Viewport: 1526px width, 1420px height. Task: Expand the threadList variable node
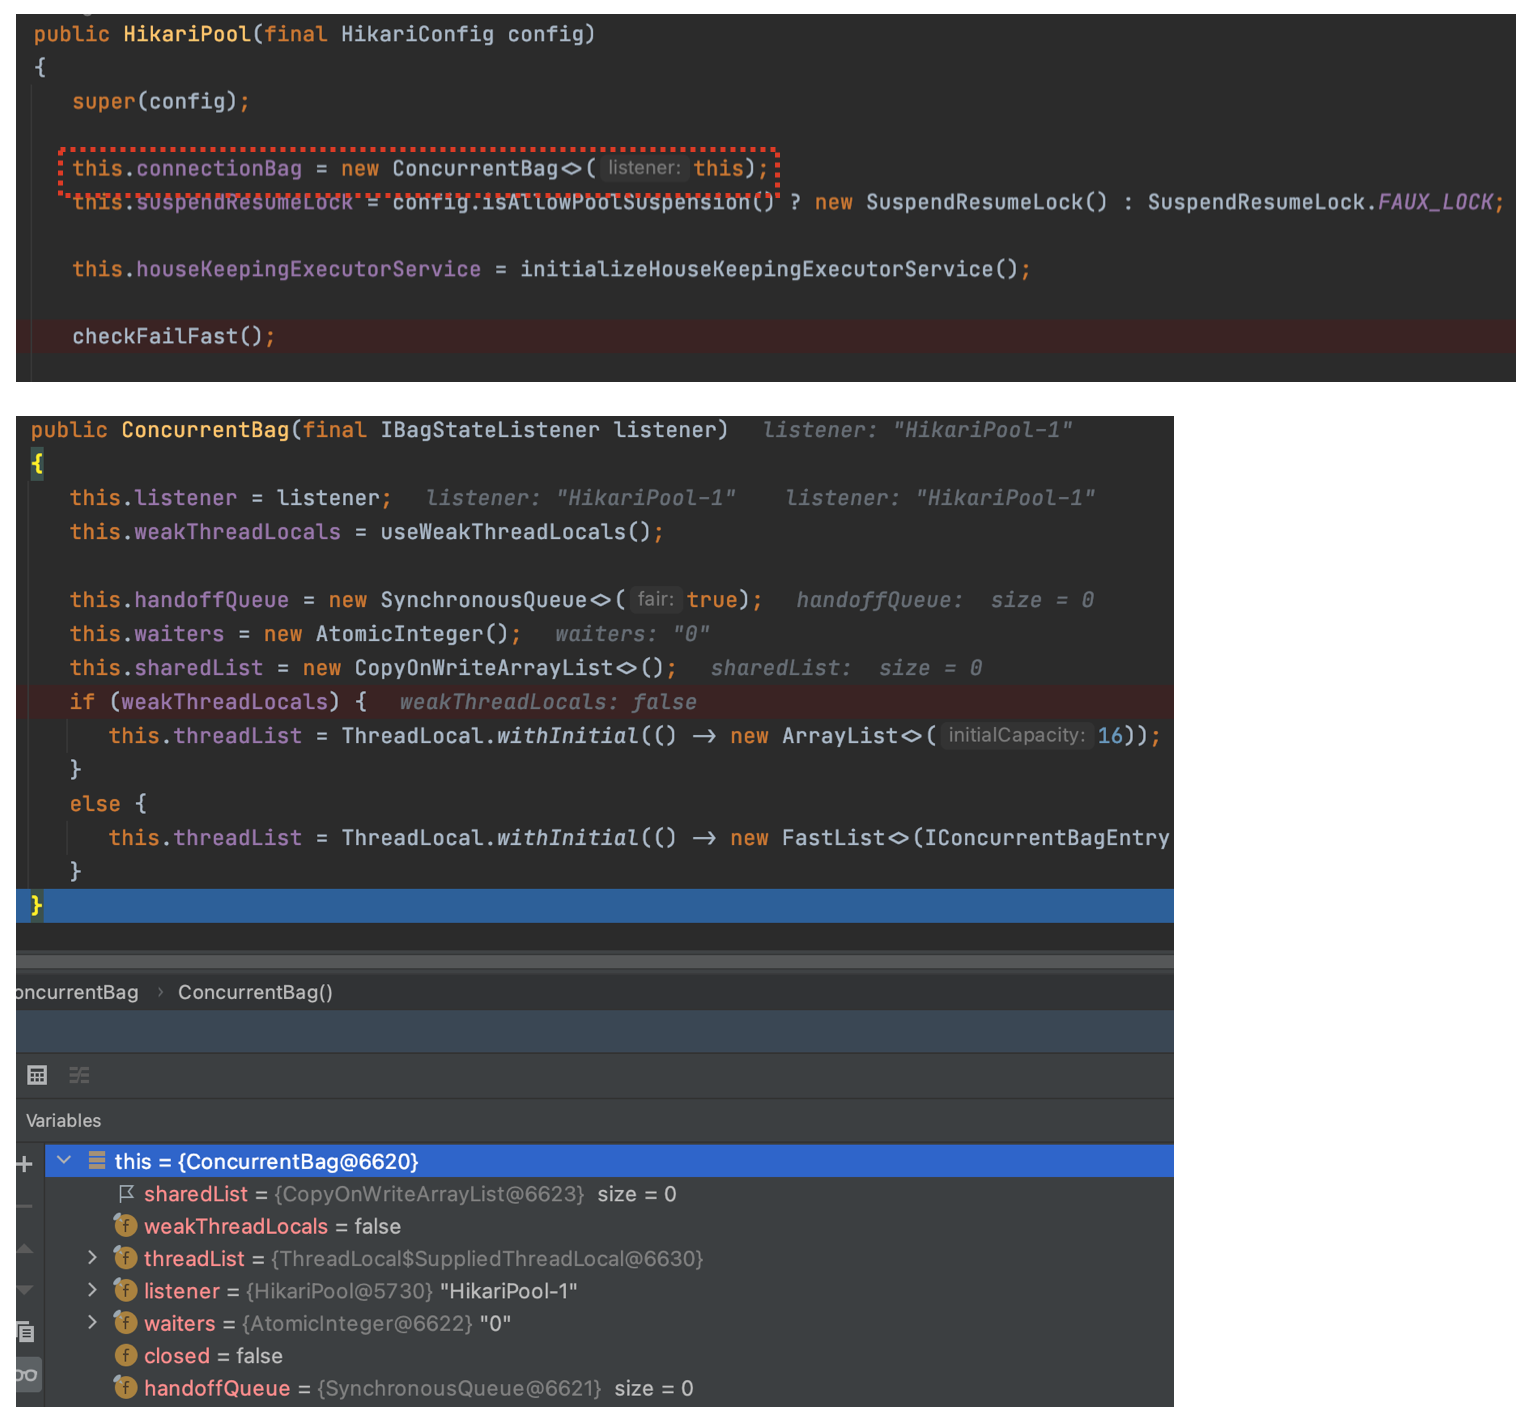(92, 1257)
